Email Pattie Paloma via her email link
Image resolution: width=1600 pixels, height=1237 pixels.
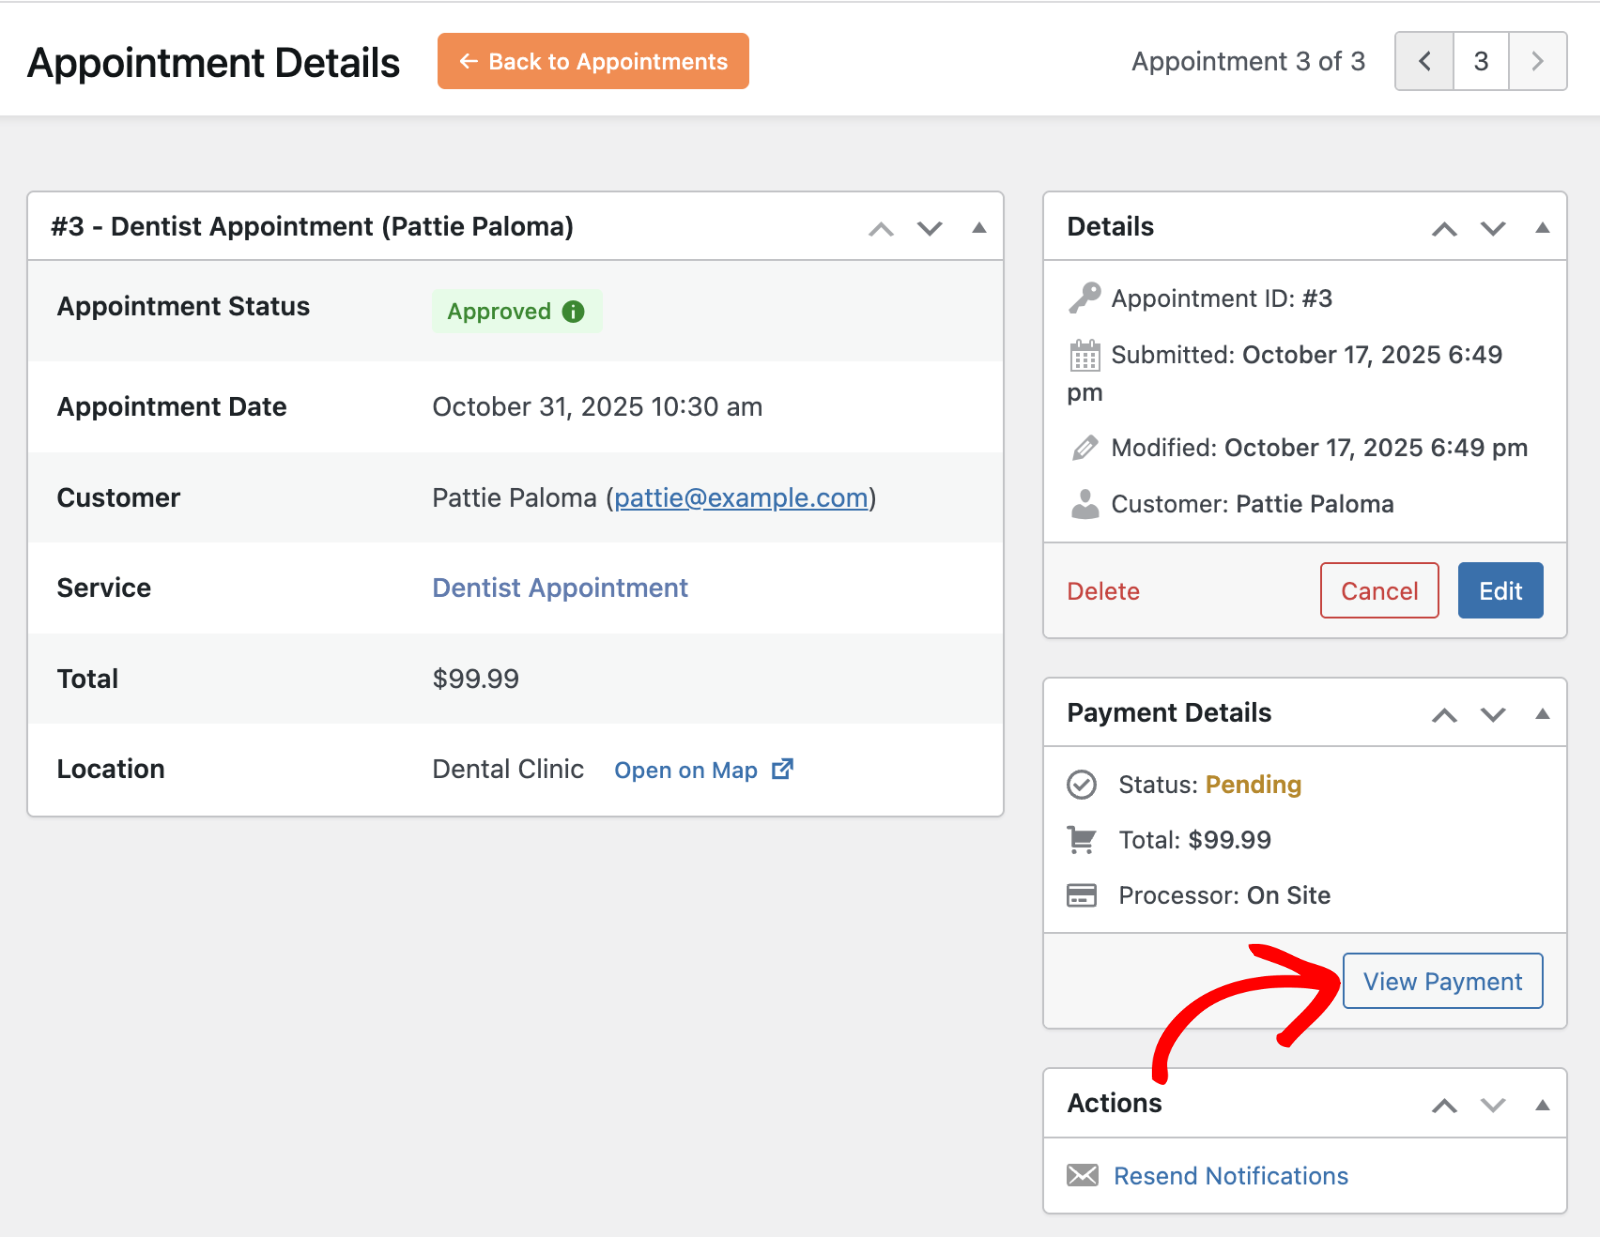coord(741,497)
